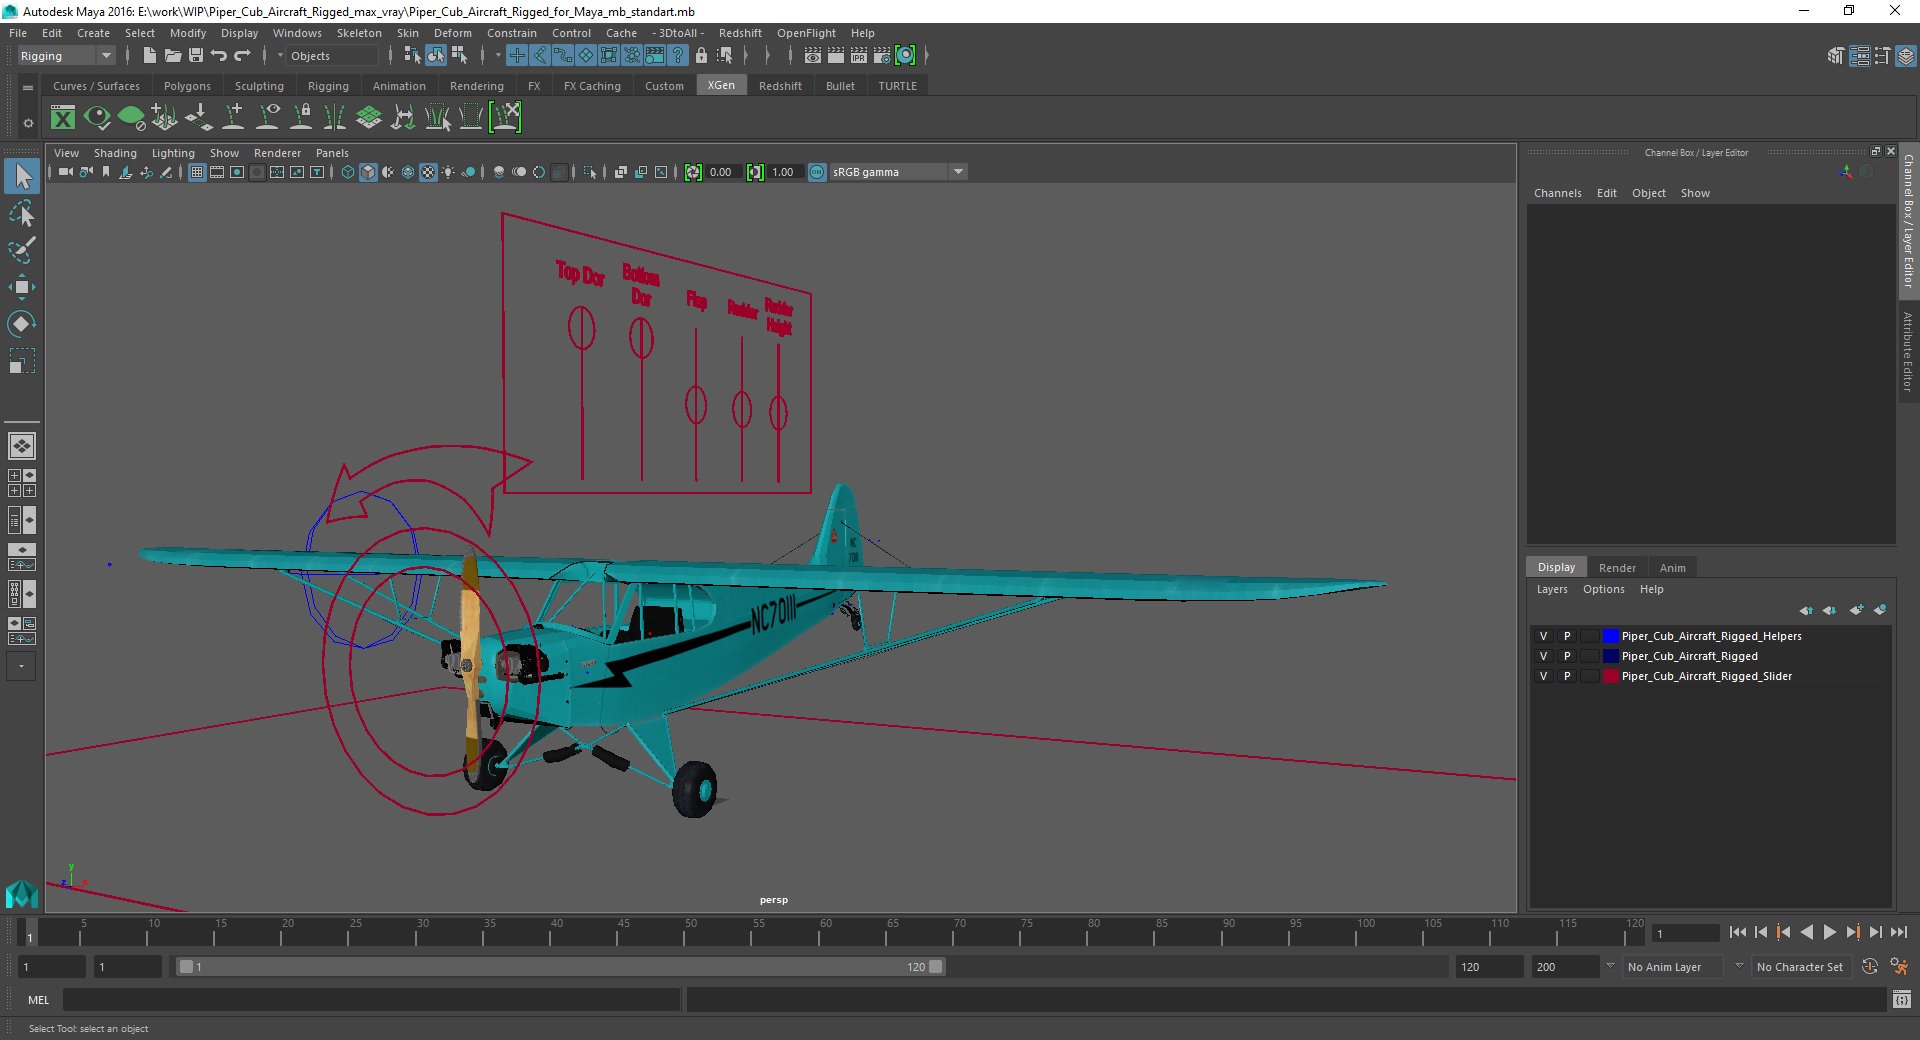The width and height of the screenshot is (1920, 1040).
Task: Switch to the Polygons shelf tab
Action: (187, 86)
